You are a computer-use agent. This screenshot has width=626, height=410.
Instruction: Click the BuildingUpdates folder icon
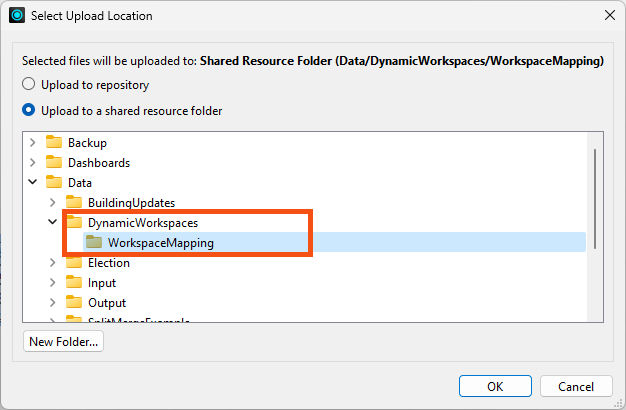74,203
